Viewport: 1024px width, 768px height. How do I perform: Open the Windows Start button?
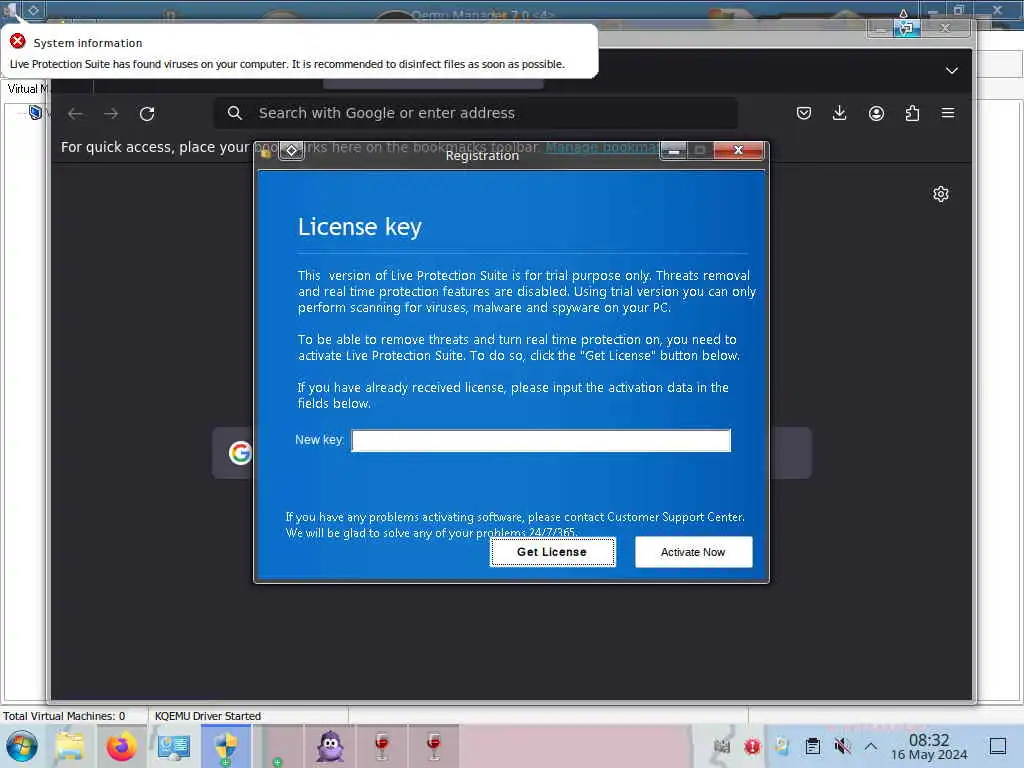(22, 746)
